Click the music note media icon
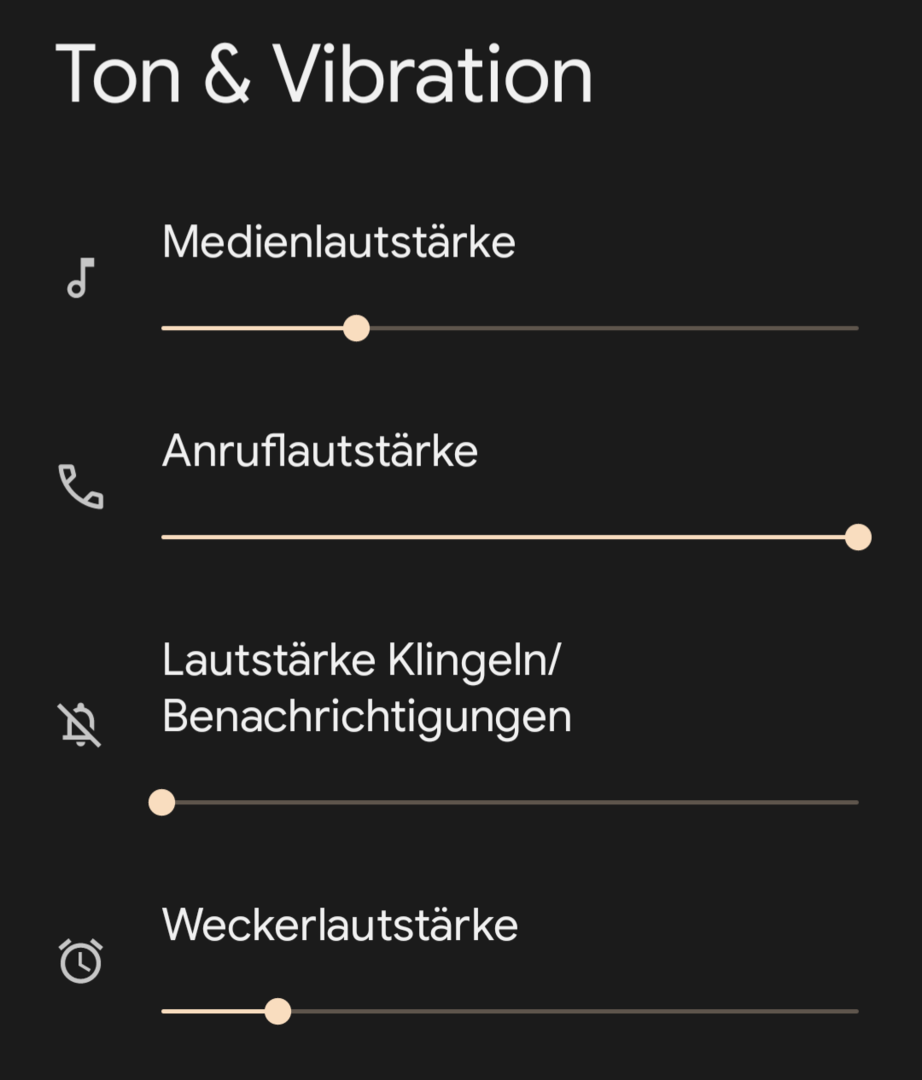This screenshot has height=1080, width=922. coord(81,278)
